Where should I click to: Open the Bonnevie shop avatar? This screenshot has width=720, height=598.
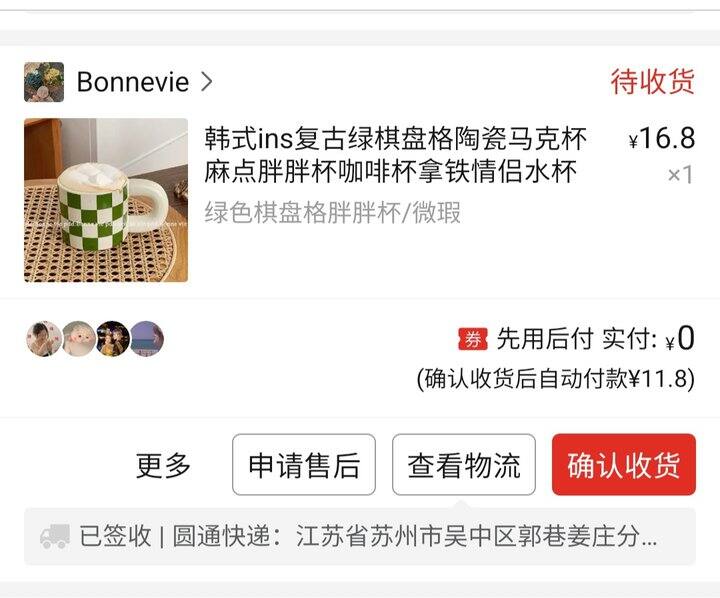pyautogui.click(x=44, y=82)
